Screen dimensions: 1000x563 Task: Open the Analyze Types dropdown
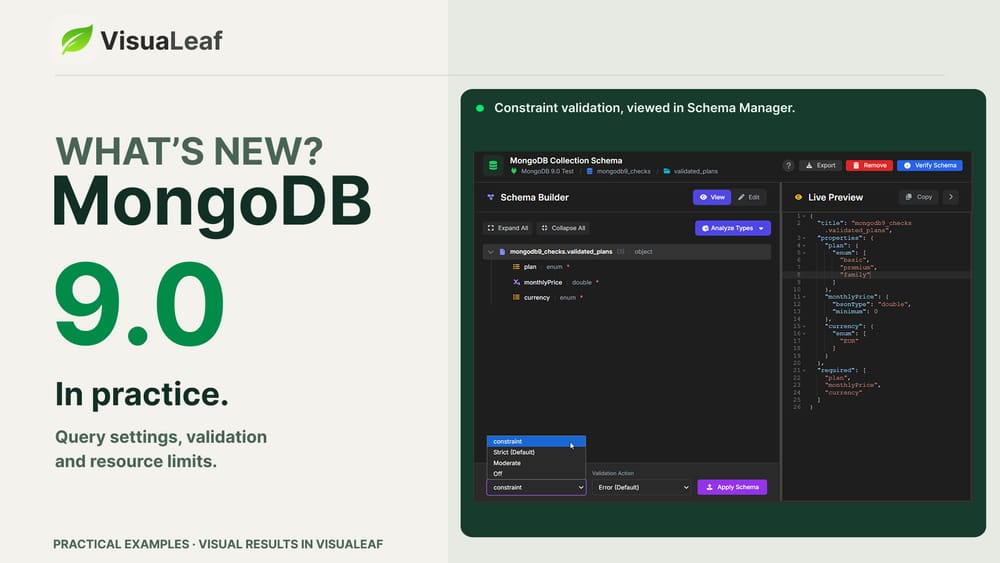coord(732,228)
